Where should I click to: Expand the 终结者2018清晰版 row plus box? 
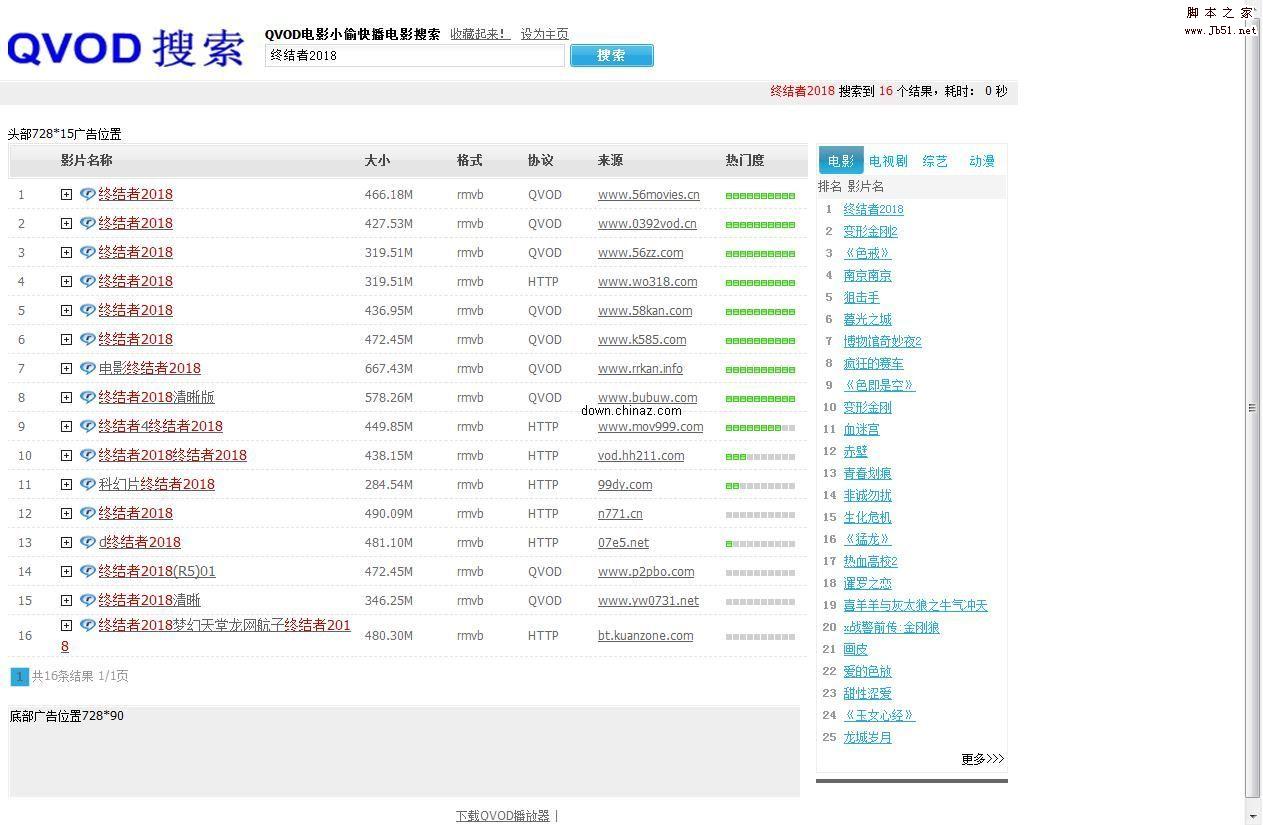66,398
